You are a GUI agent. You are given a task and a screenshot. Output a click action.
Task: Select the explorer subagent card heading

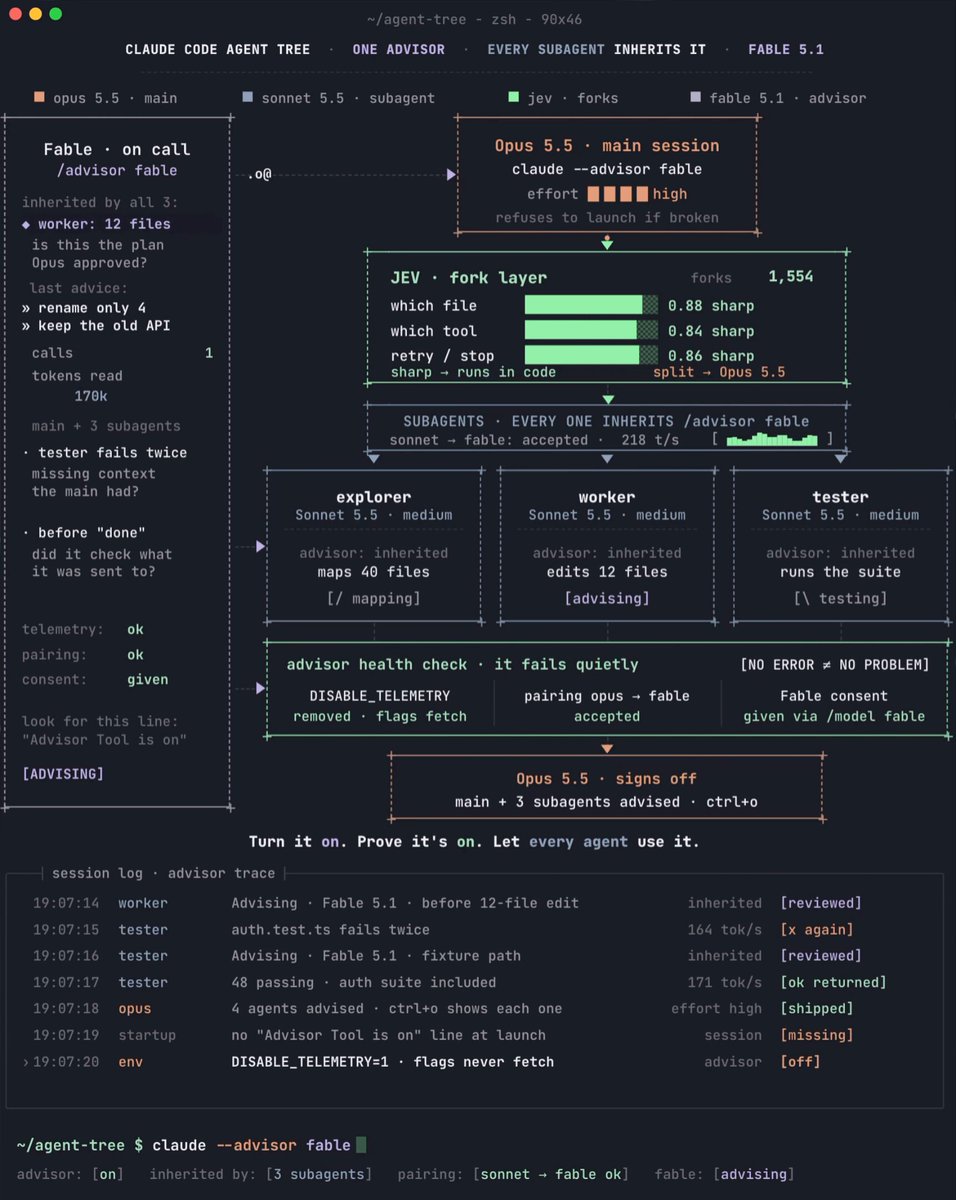[374, 497]
